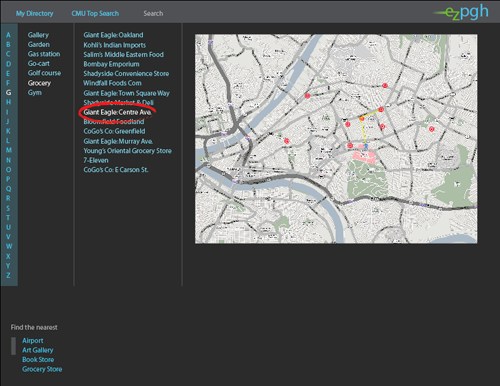Jump to letter K in alphabet index
The width and height of the screenshot is (500, 386).
coord(8,131)
